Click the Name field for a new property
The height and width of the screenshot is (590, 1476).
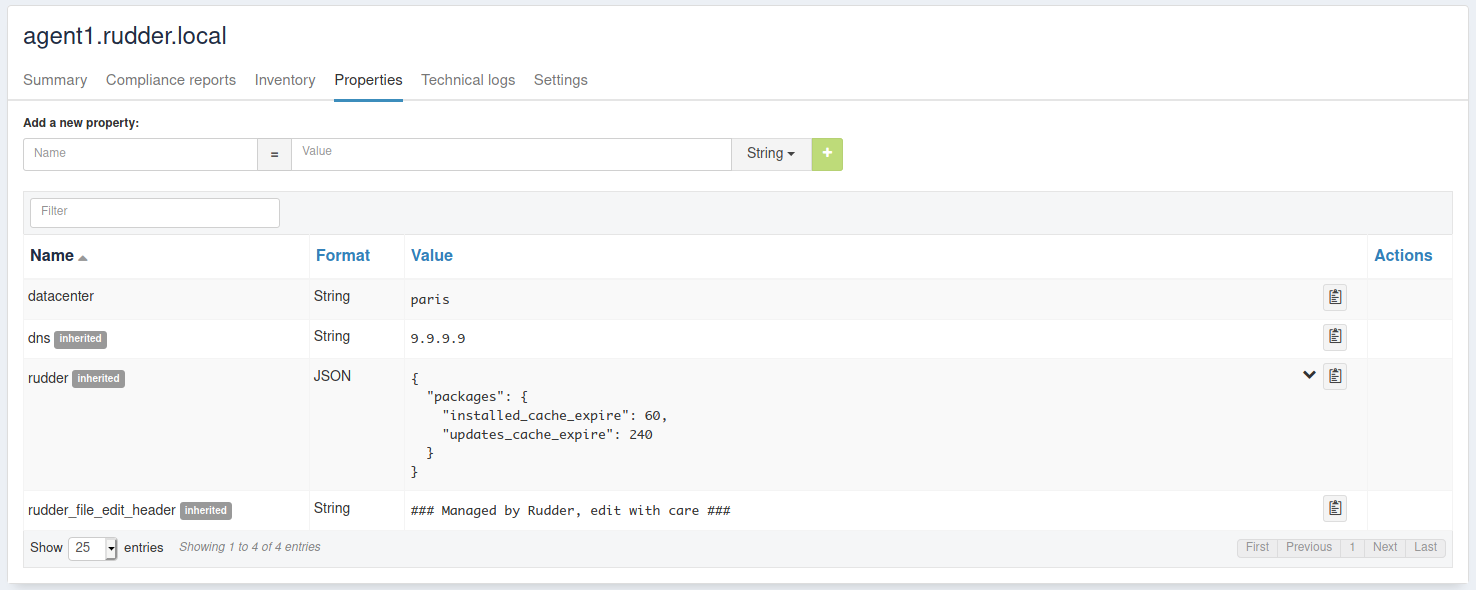click(140, 154)
